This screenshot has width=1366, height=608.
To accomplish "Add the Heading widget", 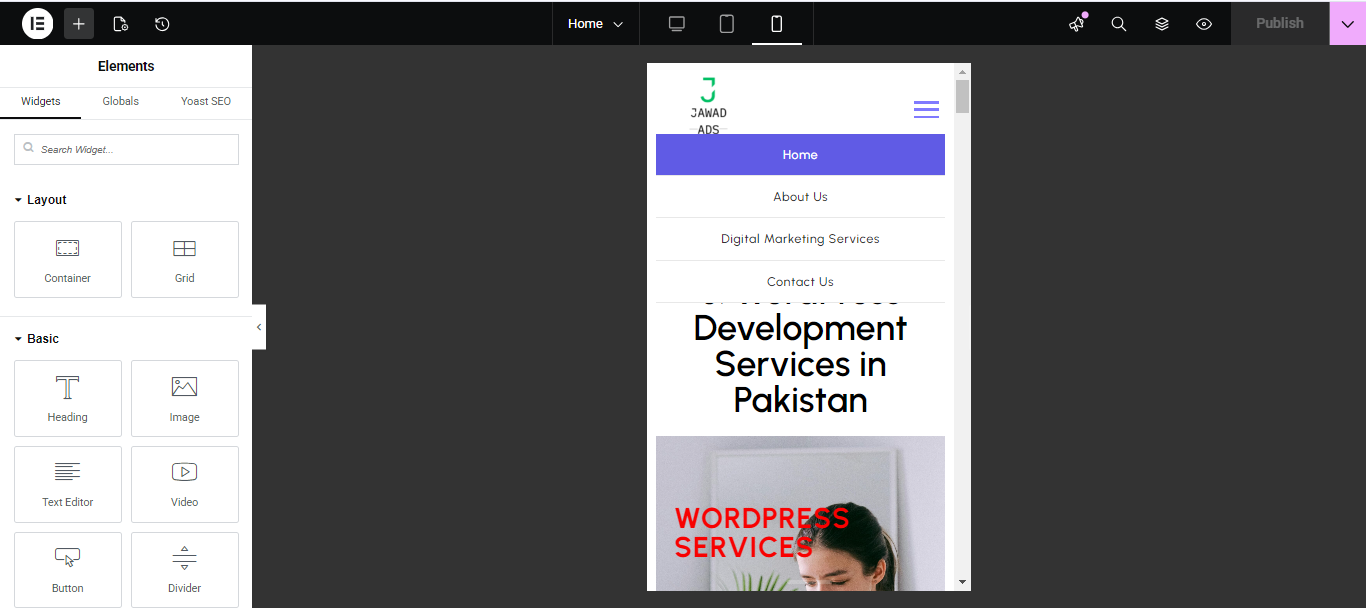I will coord(68,398).
